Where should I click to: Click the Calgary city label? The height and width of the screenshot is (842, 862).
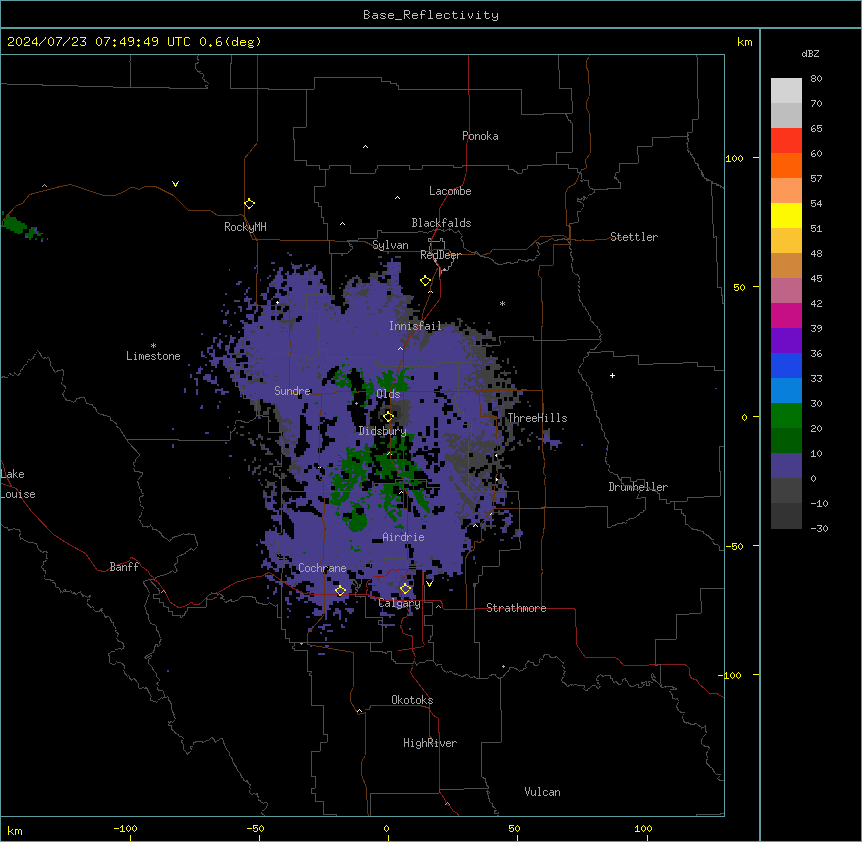[399, 603]
